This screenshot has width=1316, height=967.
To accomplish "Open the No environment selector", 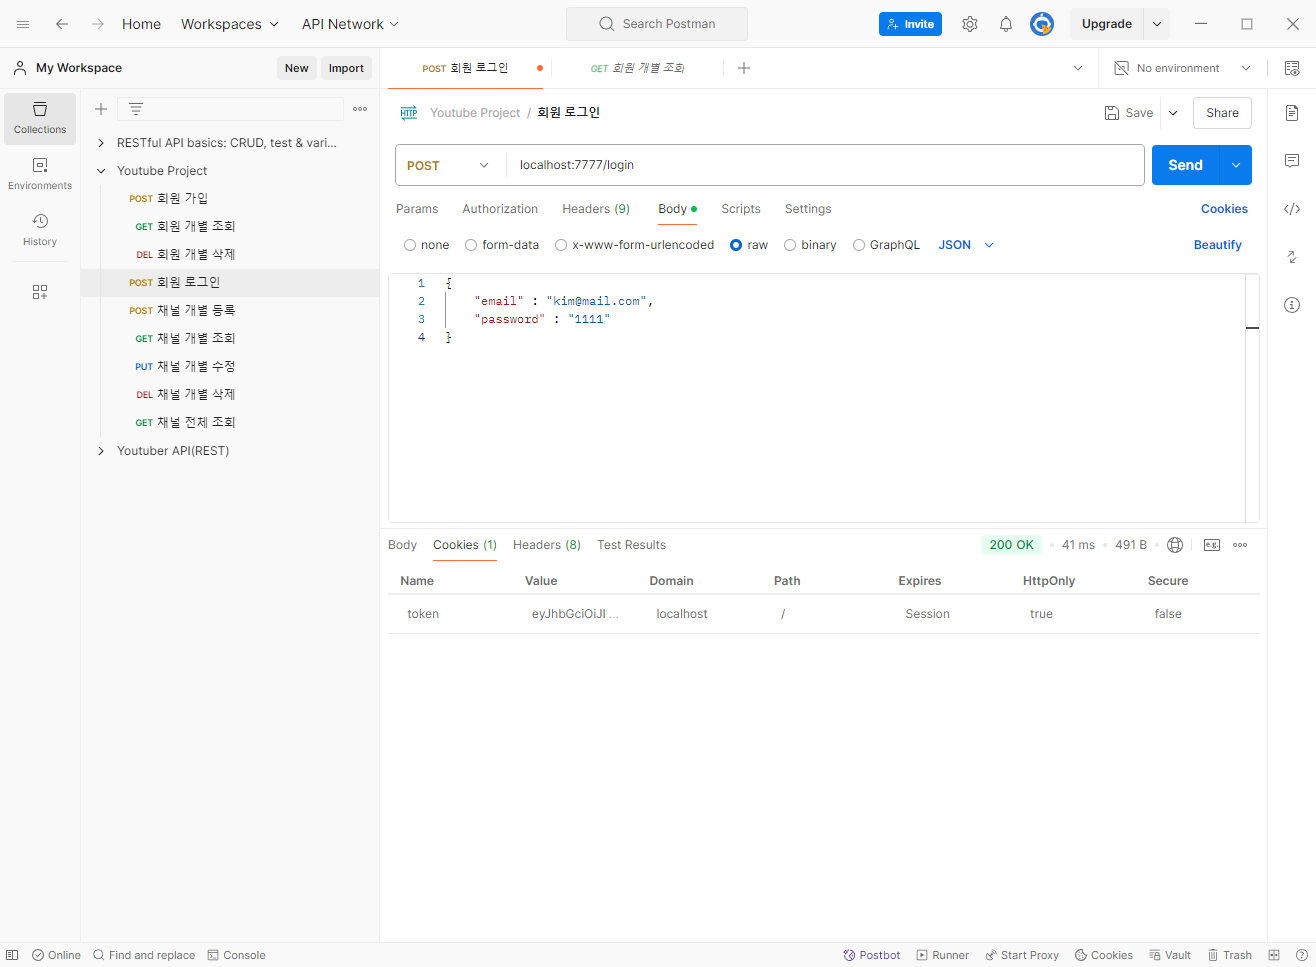I will click(x=1183, y=68).
